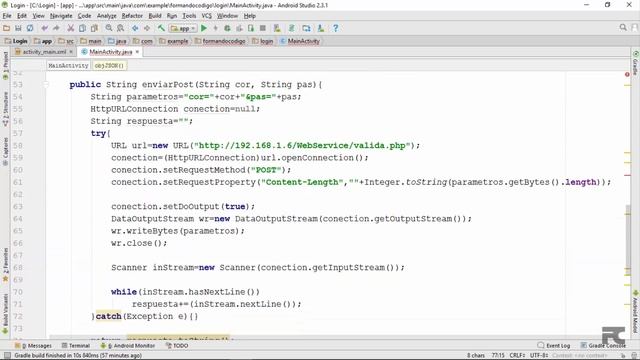Open the File menu
640x360 pixels.
(x=7, y=16)
